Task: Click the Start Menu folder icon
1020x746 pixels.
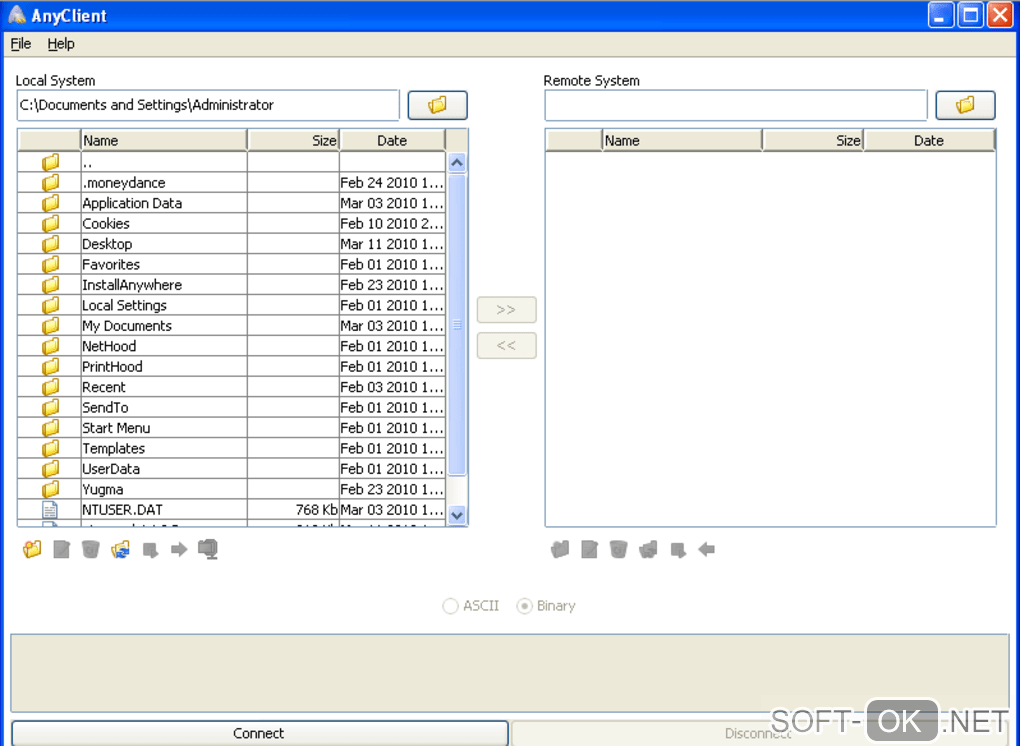Action: click(50, 428)
